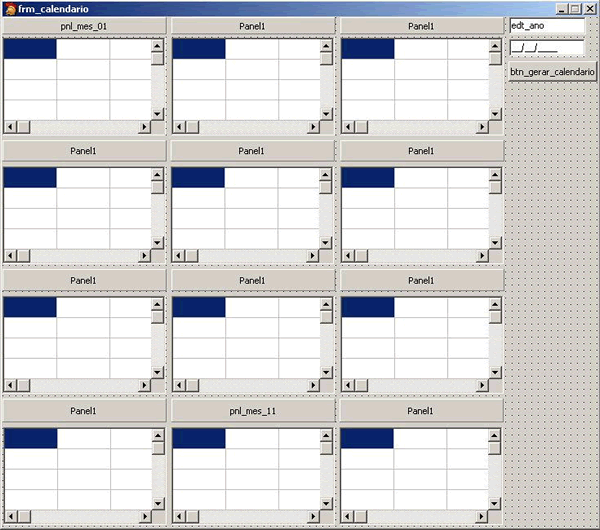Click horizontal scrollbar thumb in bottom-left grid
Screen dimensions: 600x530
24,517
